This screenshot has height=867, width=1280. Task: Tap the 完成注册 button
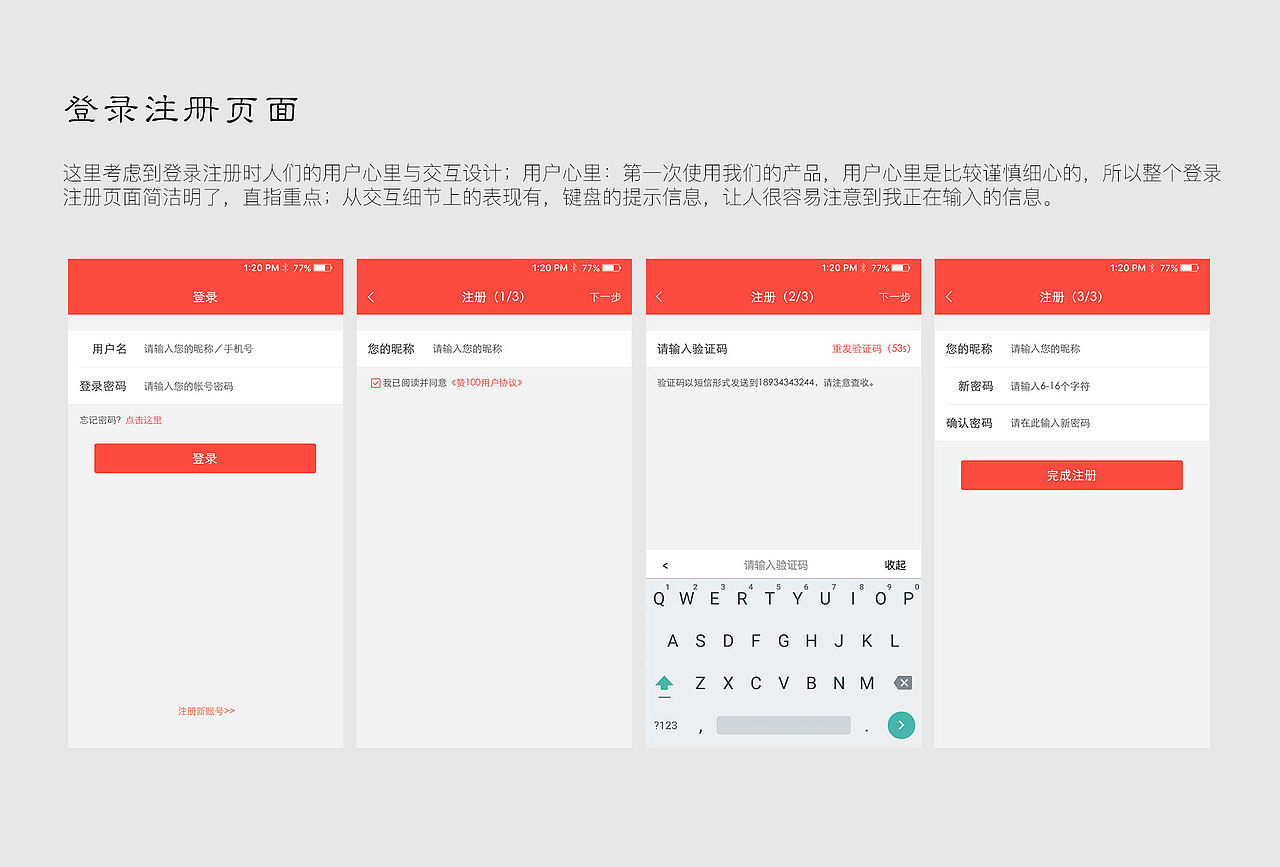point(1072,475)
